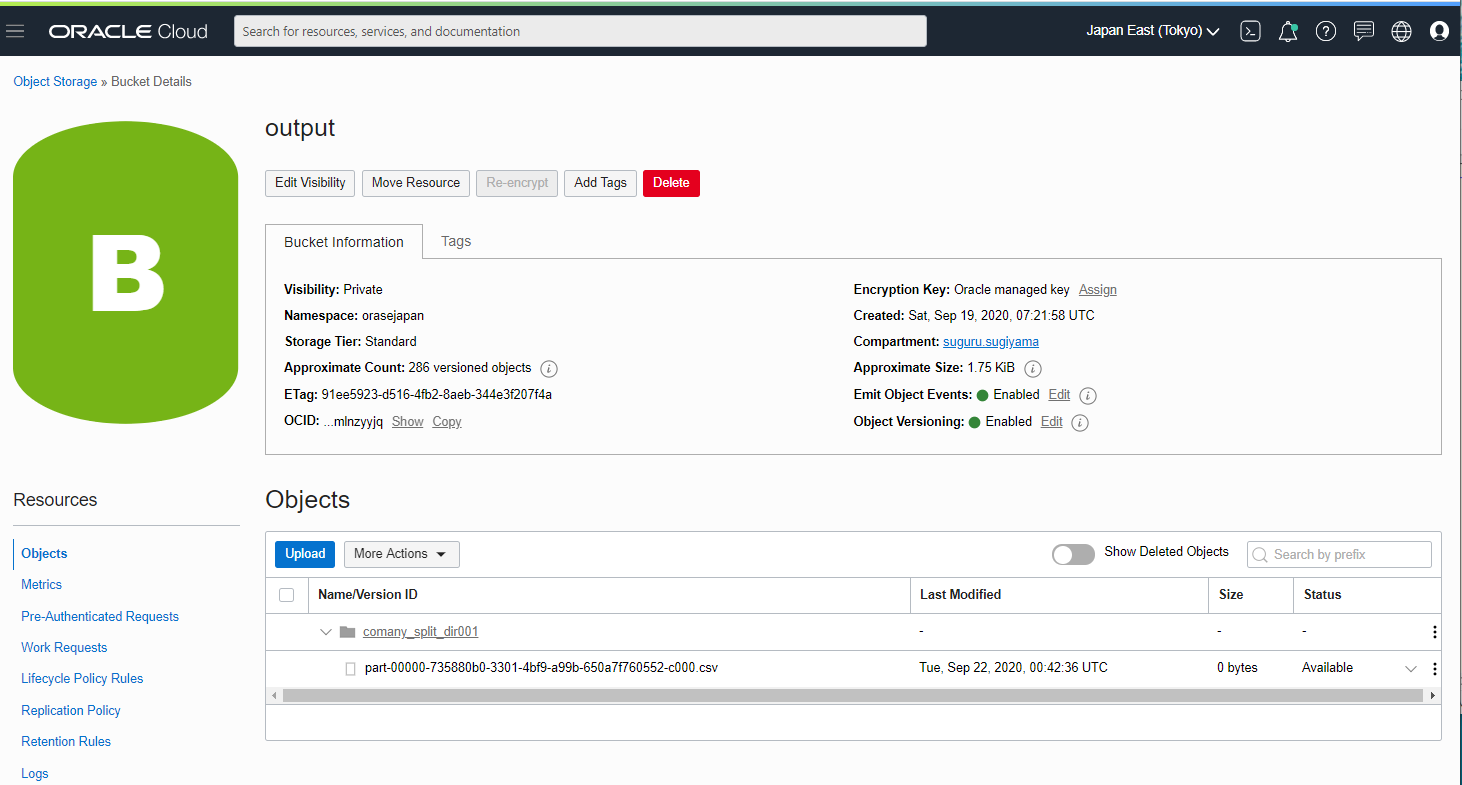
Task: Click info icon next to Emit Object Events
Action: click(1089, 395)
